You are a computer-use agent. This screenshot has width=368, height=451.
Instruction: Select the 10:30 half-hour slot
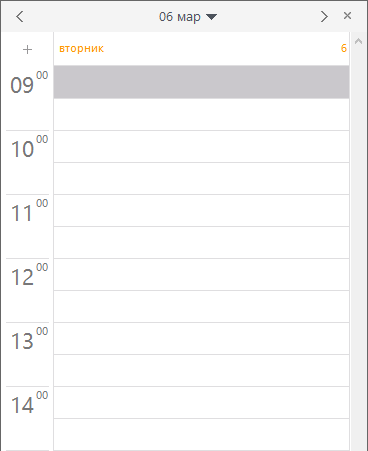click(201, 178)
